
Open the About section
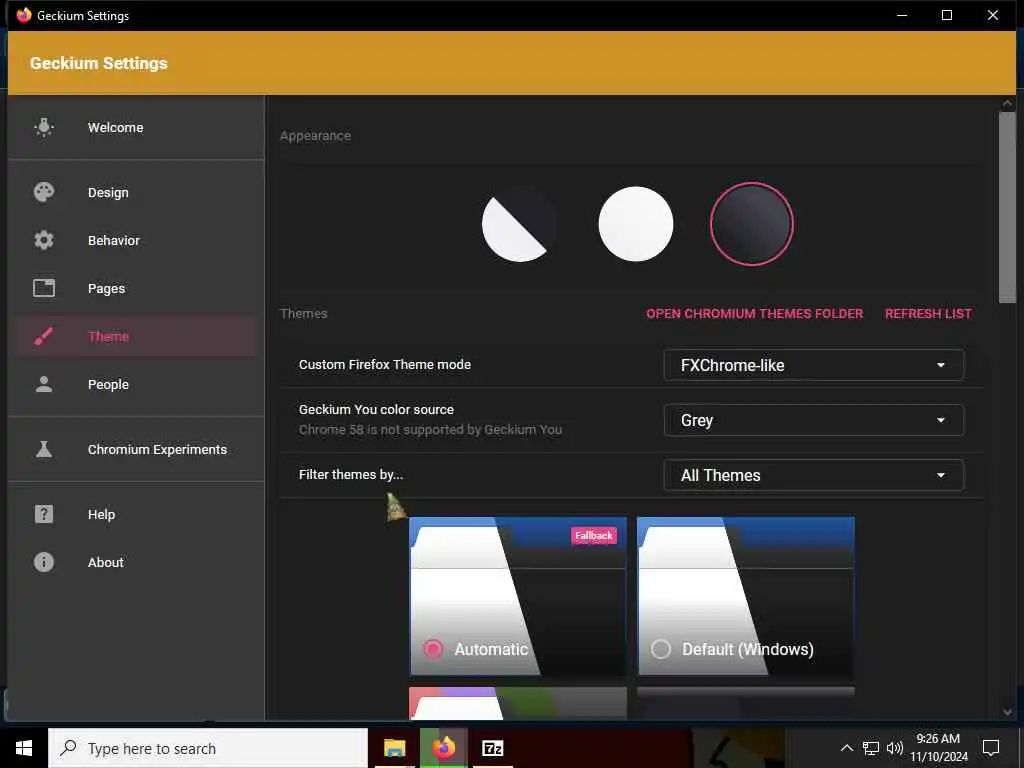[x=136, y=562]
